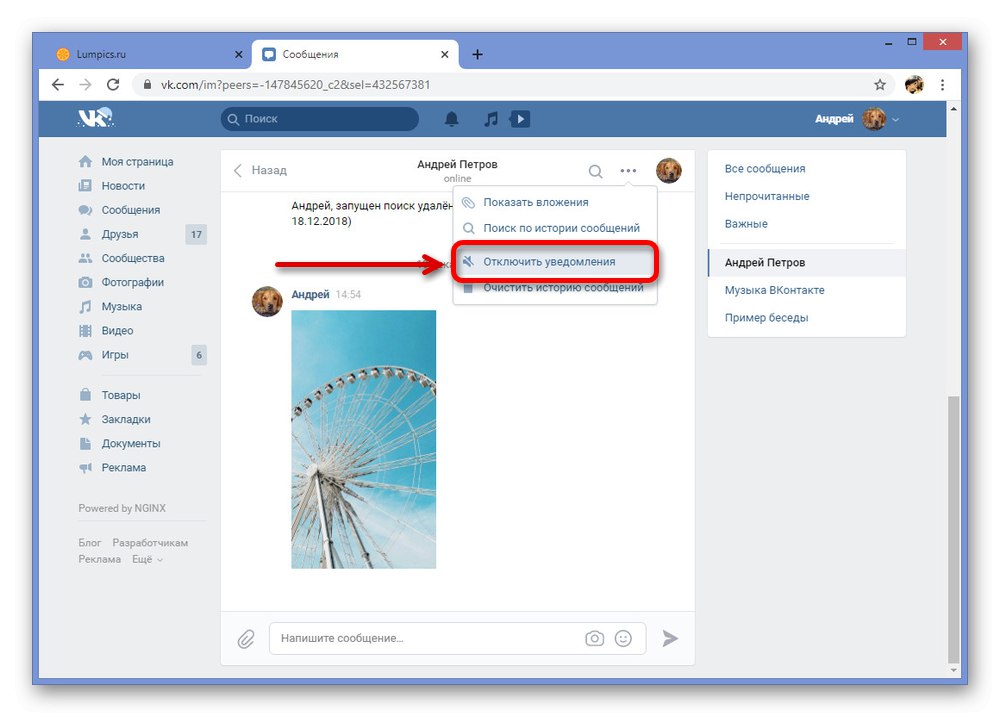
Task: Click browser back arrow
Action: 57,84
